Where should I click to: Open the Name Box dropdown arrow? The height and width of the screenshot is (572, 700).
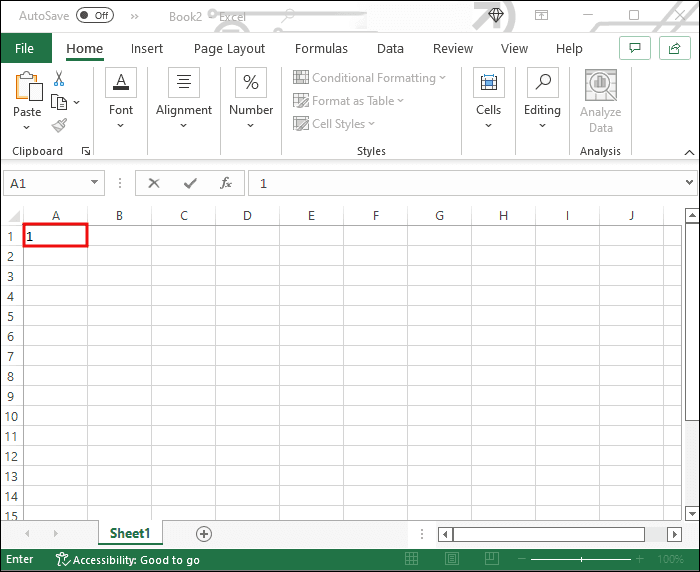tap(94, 182)
